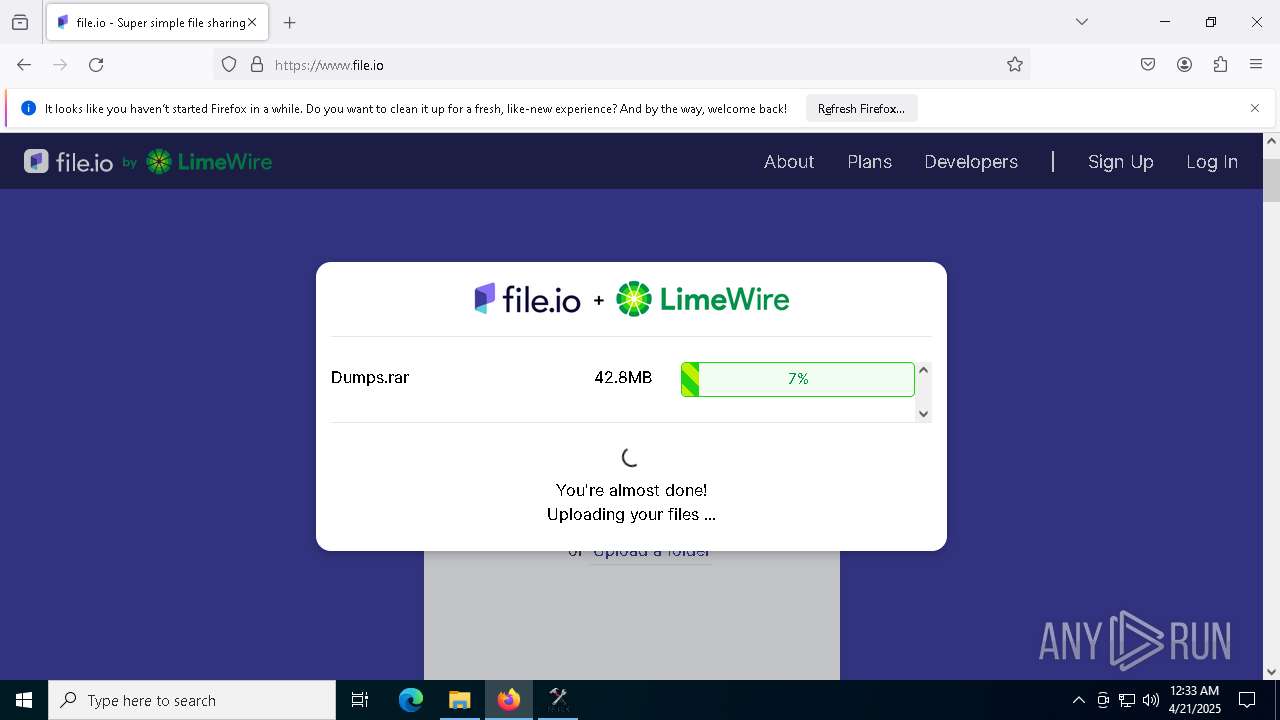Open the tracking protection shield icon
Screen dimensions: 1280x720
[x=229, y=65]
